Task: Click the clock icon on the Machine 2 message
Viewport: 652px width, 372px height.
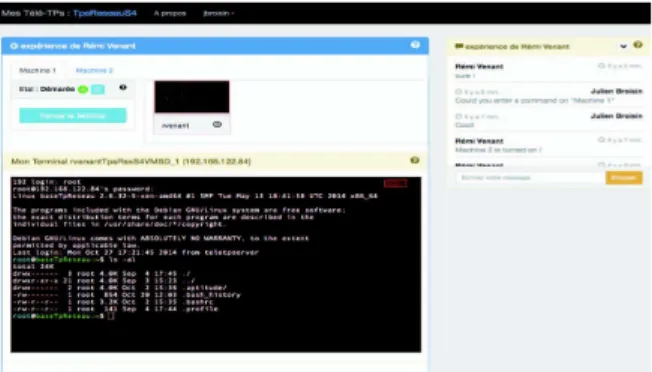Action: (x=601, y=140)
